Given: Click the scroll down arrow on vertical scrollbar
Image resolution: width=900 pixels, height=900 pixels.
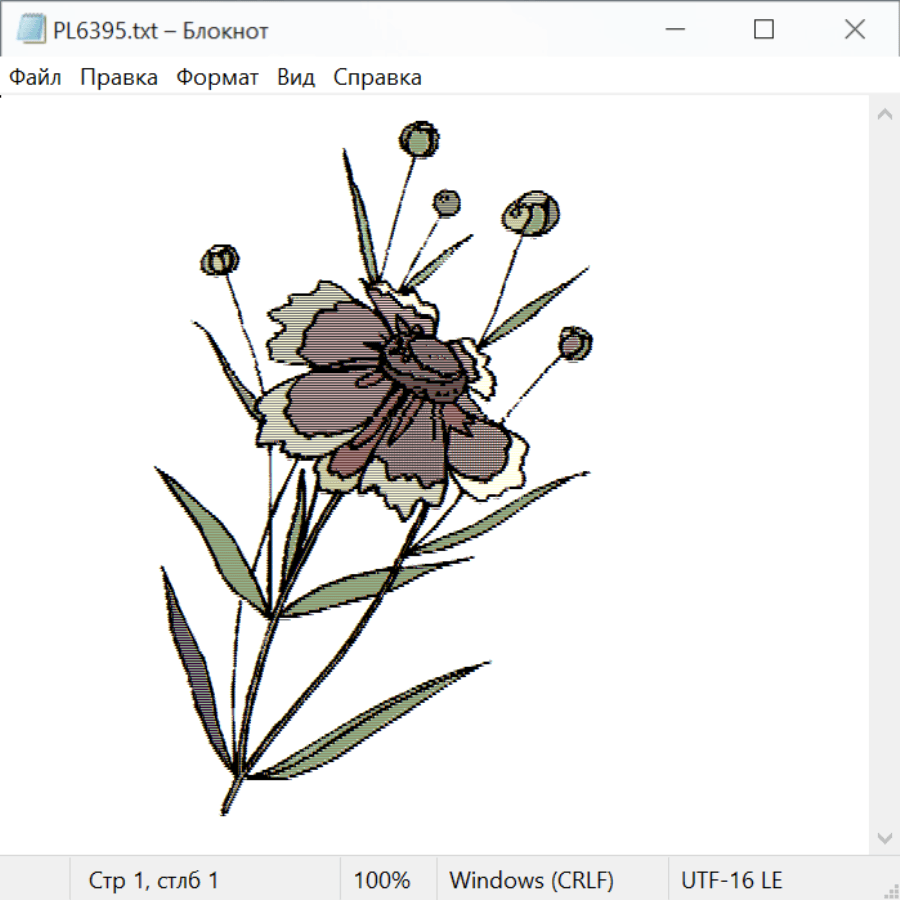Looking at the screenshot, I should pyautogui.click(x=884, y=837).
